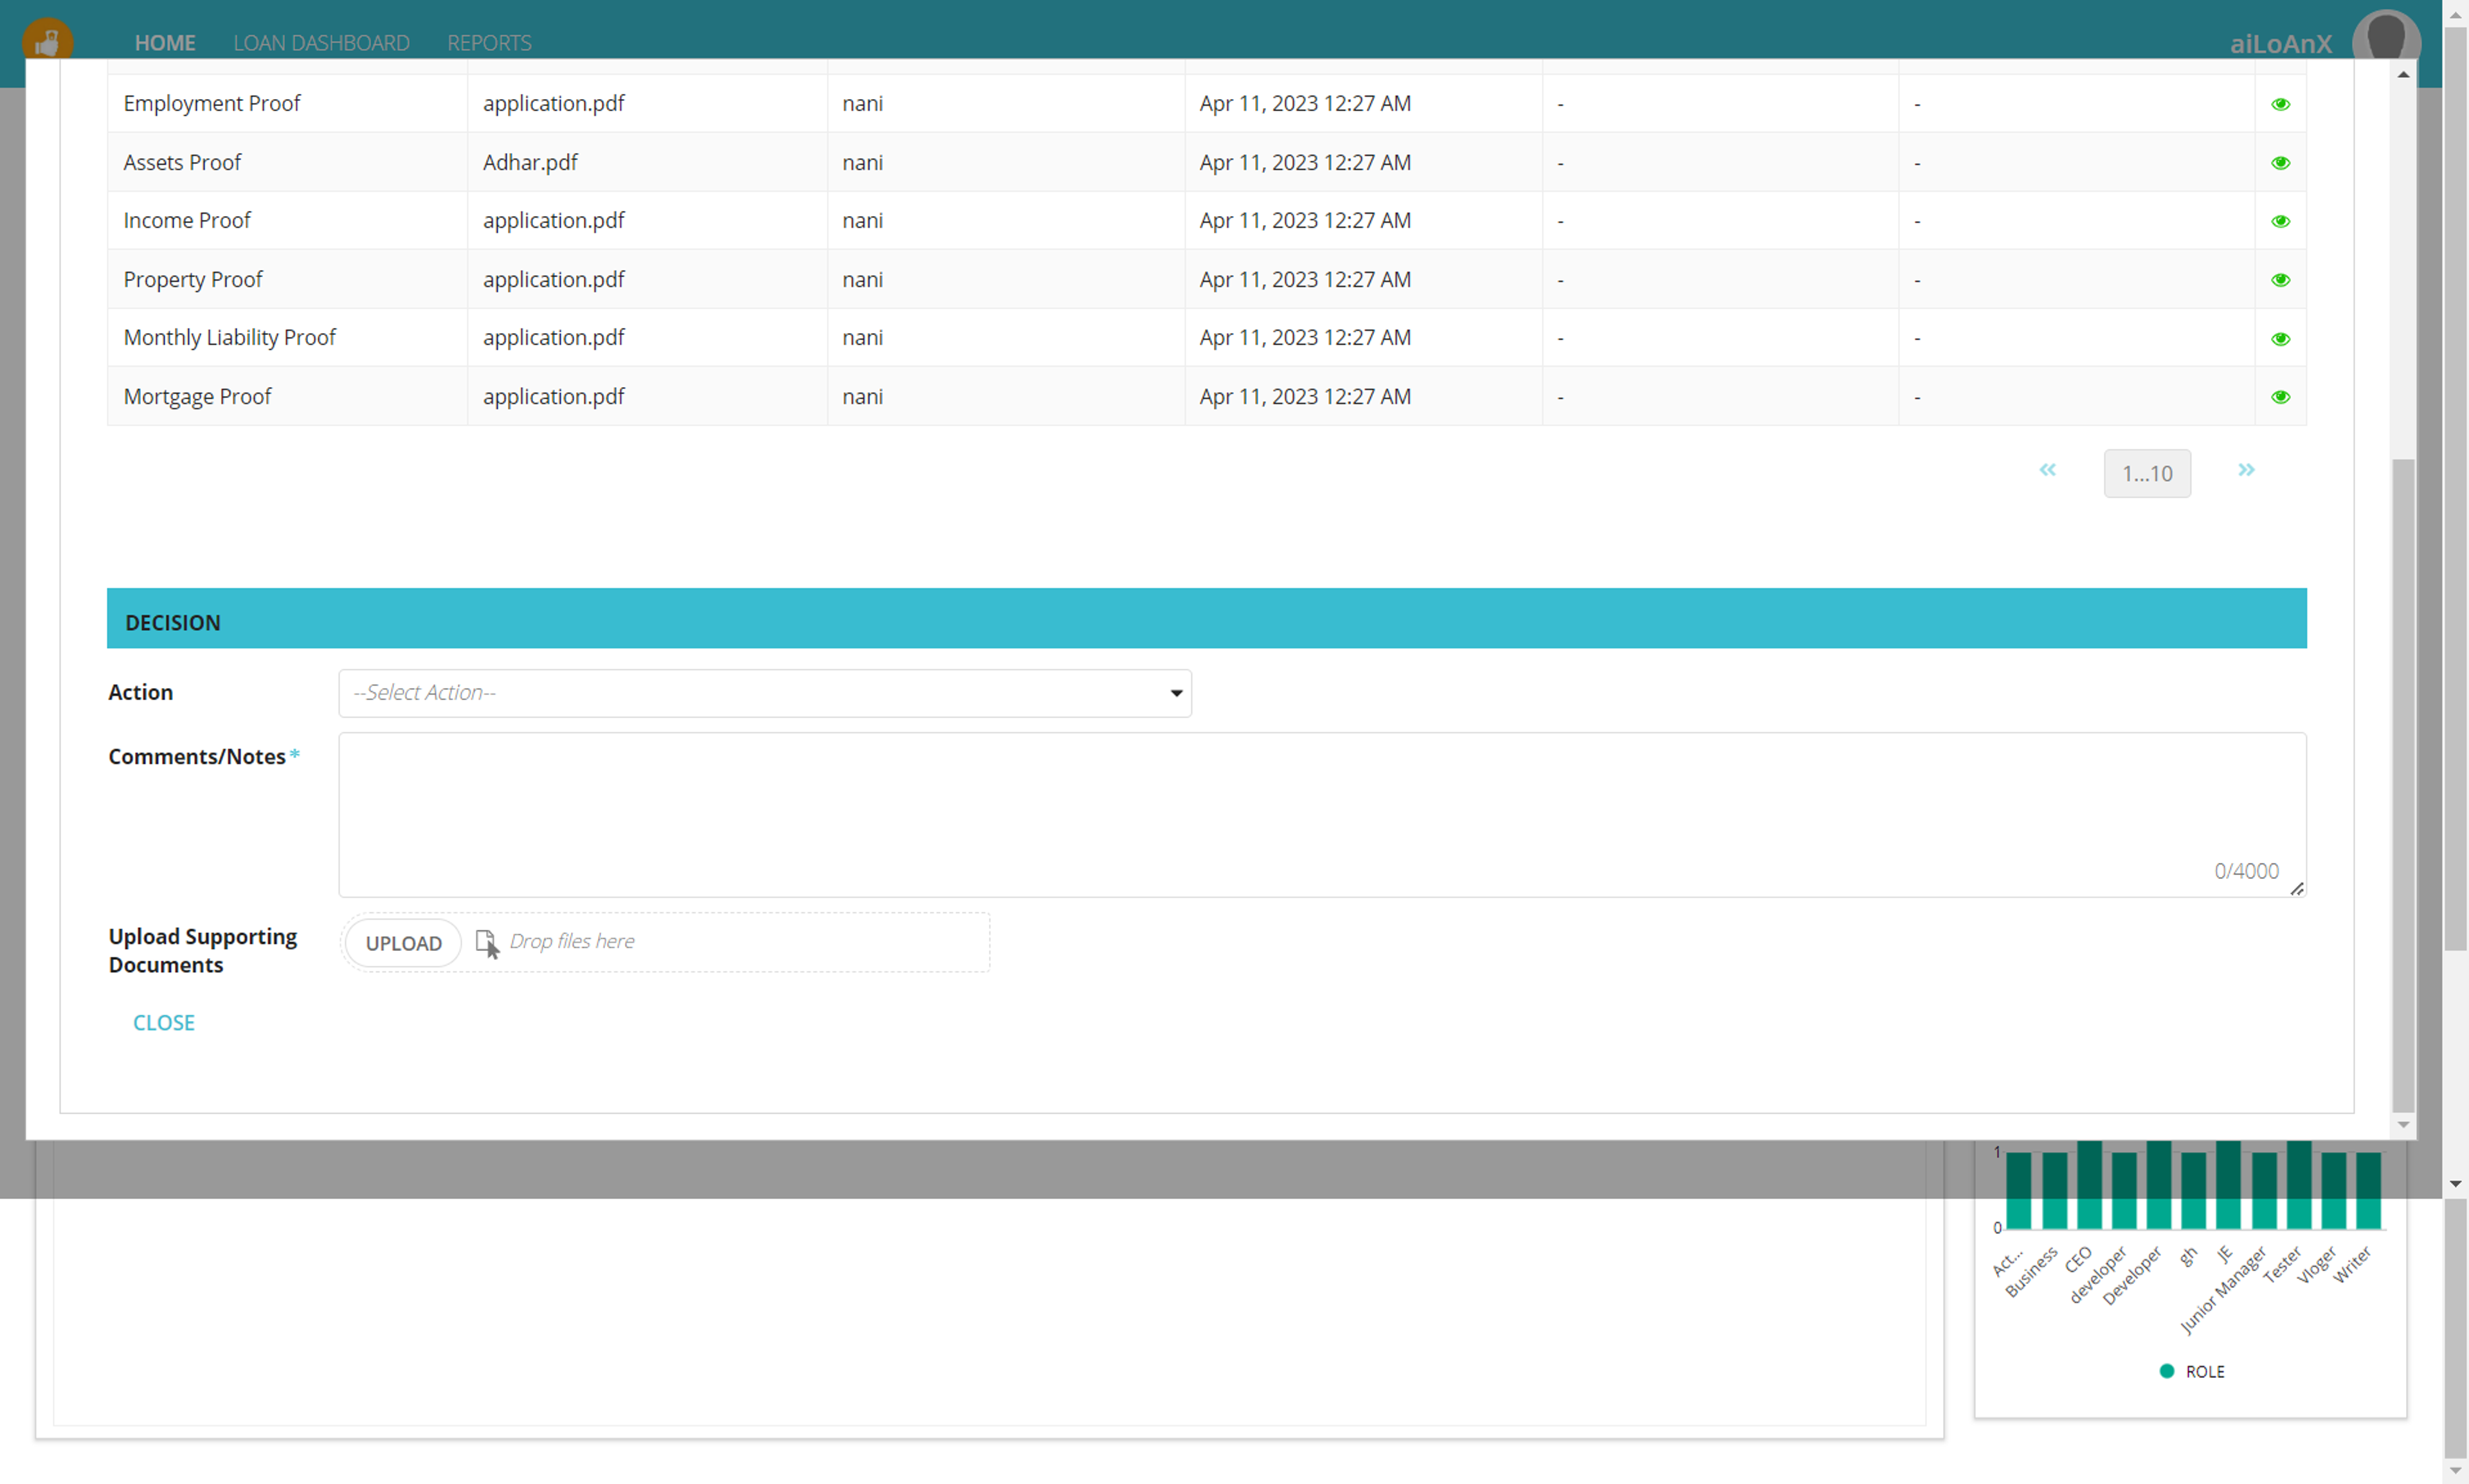
Task: View the Employment Proof document eye icon
Action: 2280,104
